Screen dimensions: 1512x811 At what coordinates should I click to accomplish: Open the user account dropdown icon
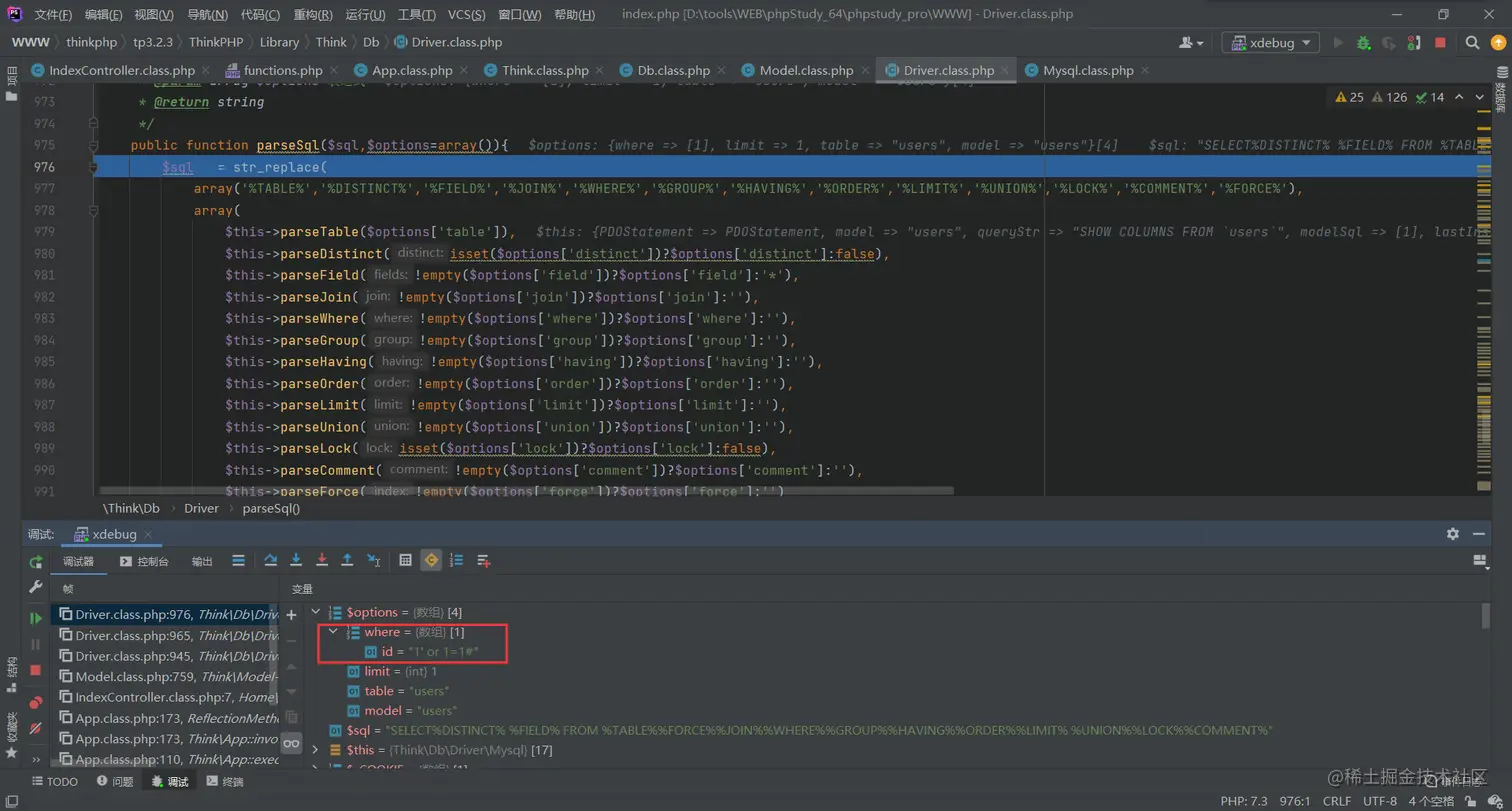coord(1191,43)
